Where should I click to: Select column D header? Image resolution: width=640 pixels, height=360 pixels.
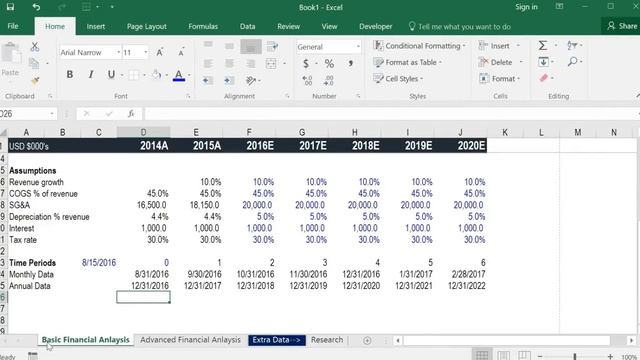point(143,132)
